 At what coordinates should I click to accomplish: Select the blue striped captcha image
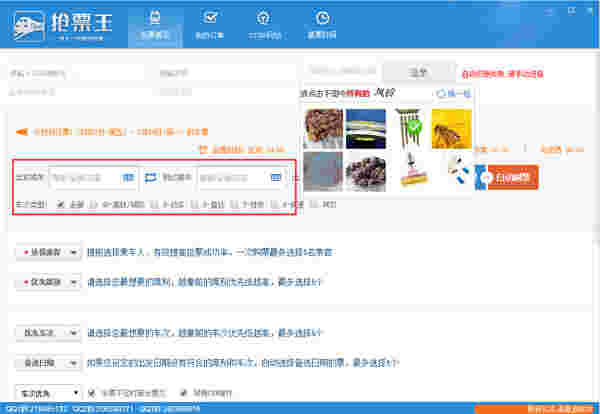click(366, 128)
